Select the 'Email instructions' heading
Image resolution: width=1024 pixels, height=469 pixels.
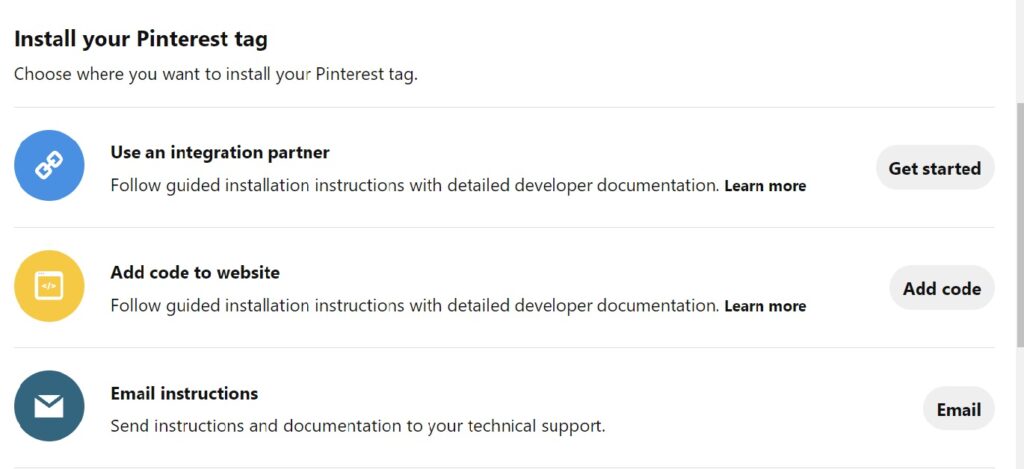pyautogui.click(x=184, y=393)
